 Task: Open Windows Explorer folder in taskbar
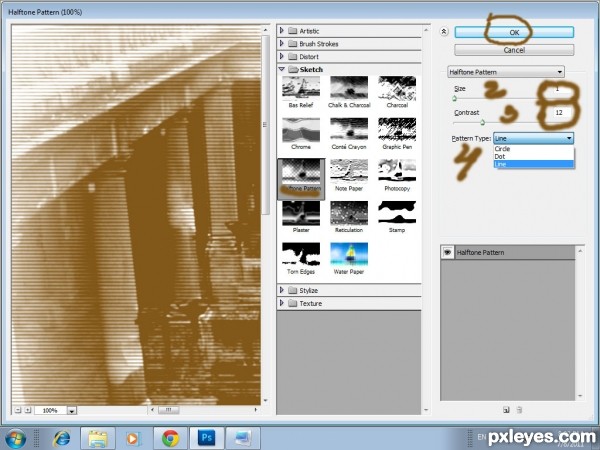point(98,439)
